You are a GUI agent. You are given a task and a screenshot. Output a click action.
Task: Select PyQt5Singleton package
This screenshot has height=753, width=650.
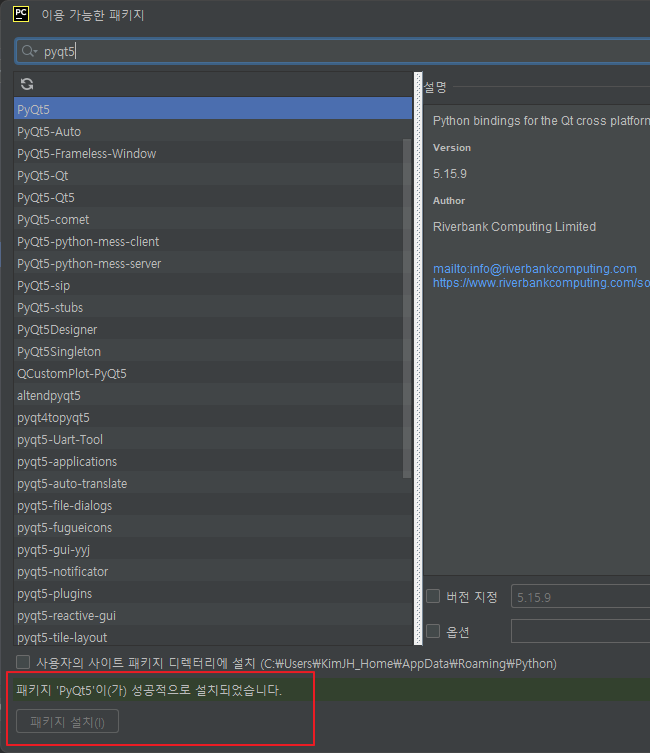click(x=213, y=352)
